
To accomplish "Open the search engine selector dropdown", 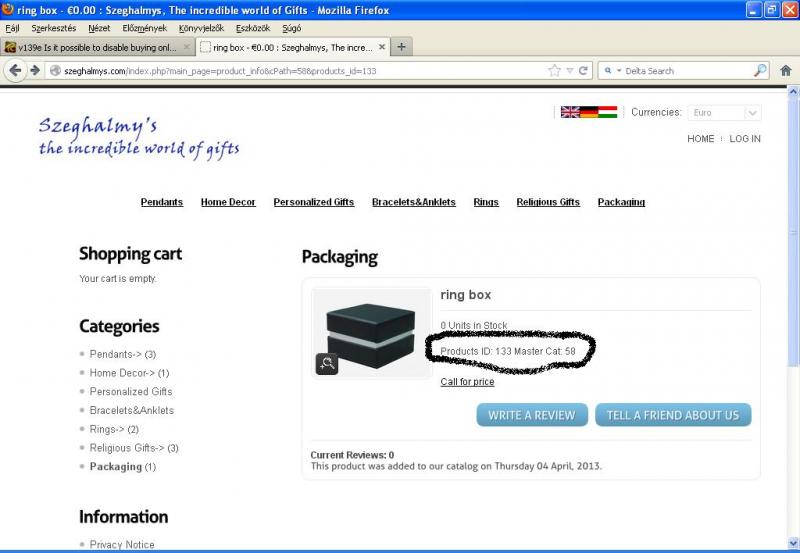I will 612,70.
